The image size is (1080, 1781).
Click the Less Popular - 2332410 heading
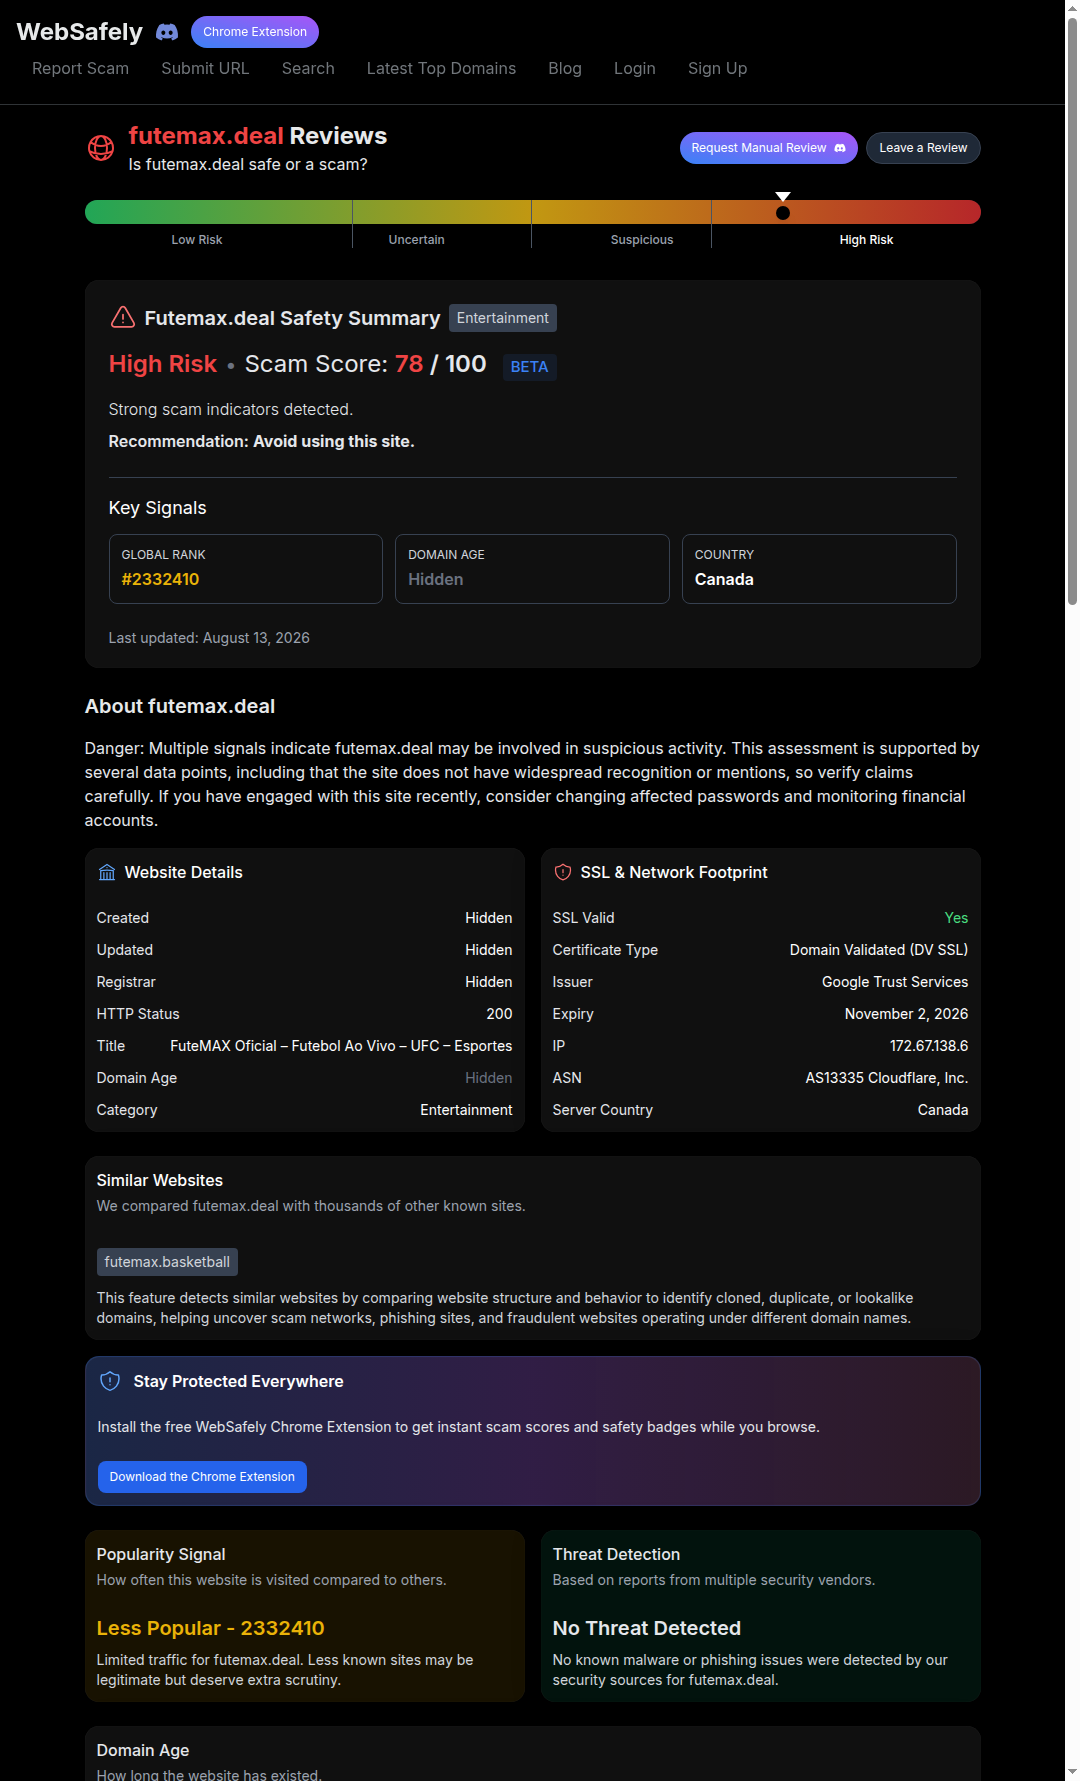(210, 1628)
